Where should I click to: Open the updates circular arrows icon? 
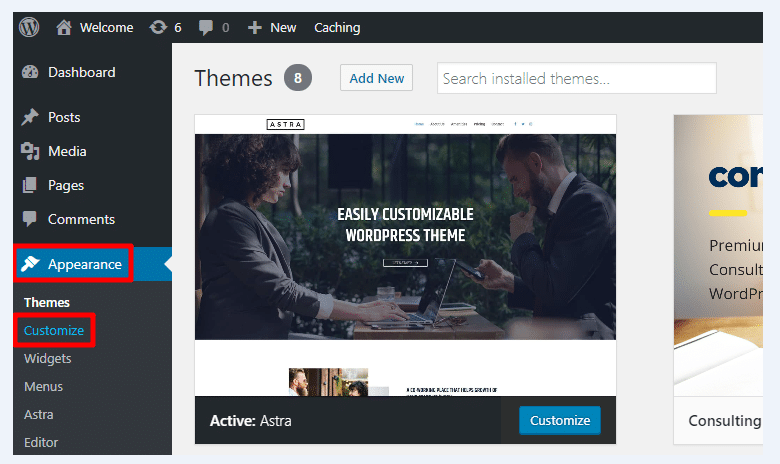tap(158, 28)
